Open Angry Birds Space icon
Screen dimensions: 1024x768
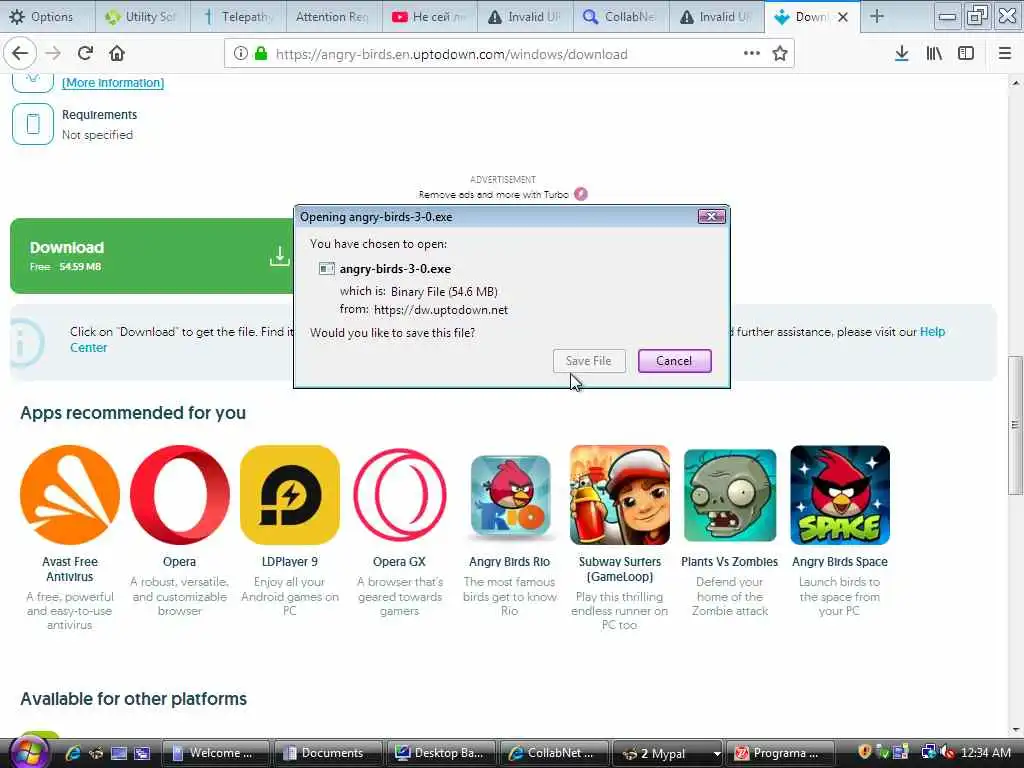click(840, 495)
